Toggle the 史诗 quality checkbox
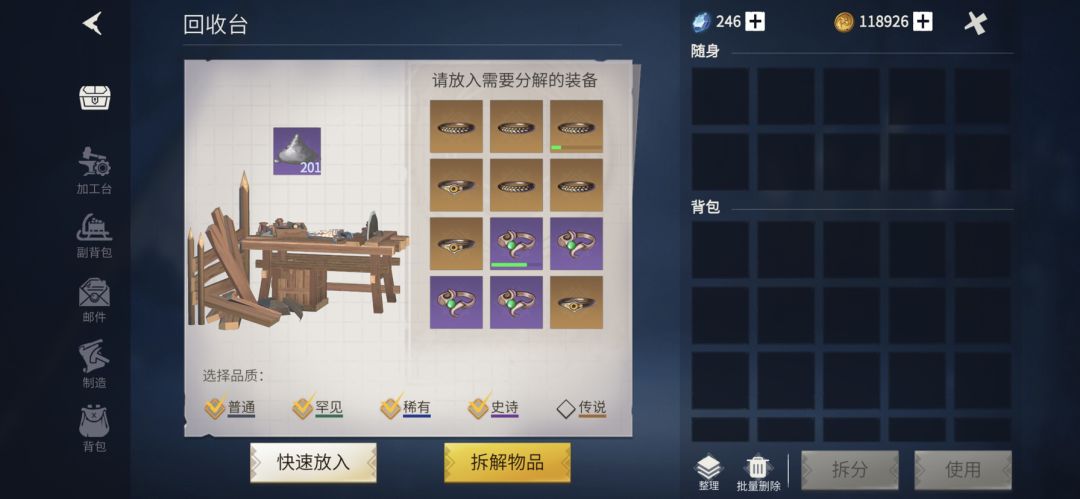 [x=478, y=408]
